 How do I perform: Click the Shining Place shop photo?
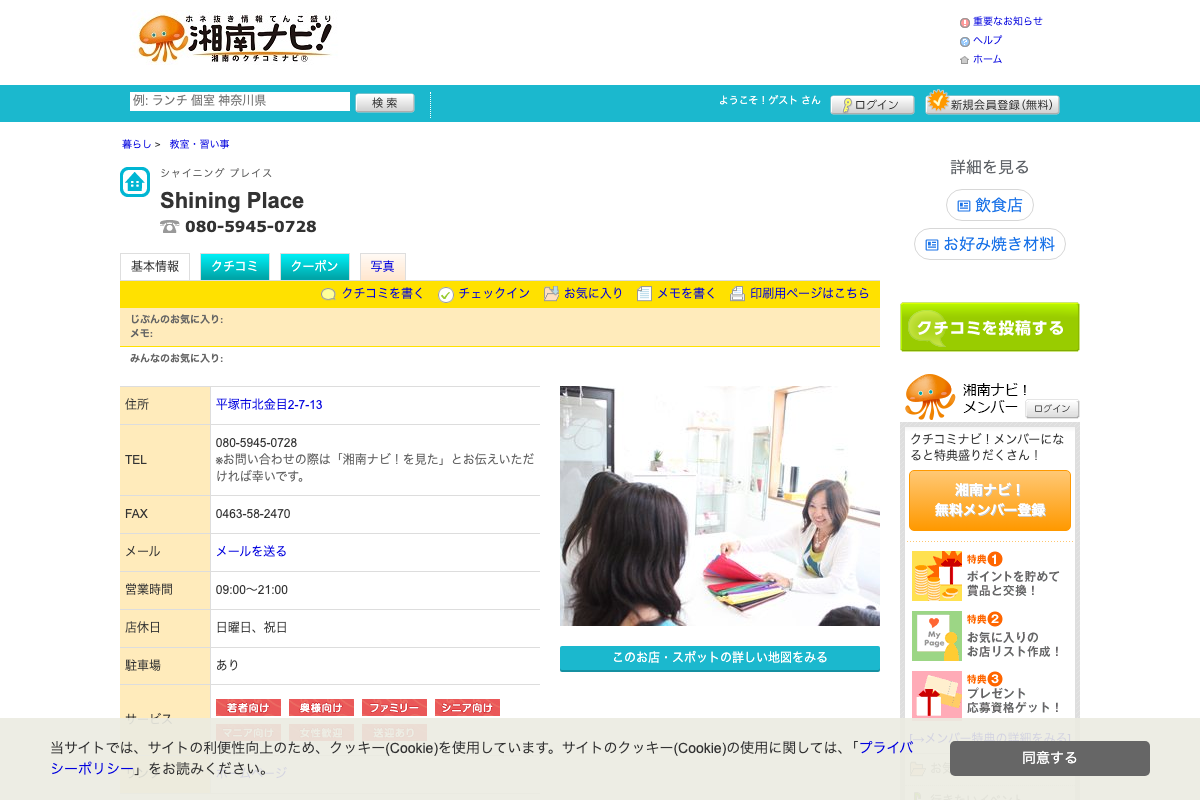tap(720, 506)
